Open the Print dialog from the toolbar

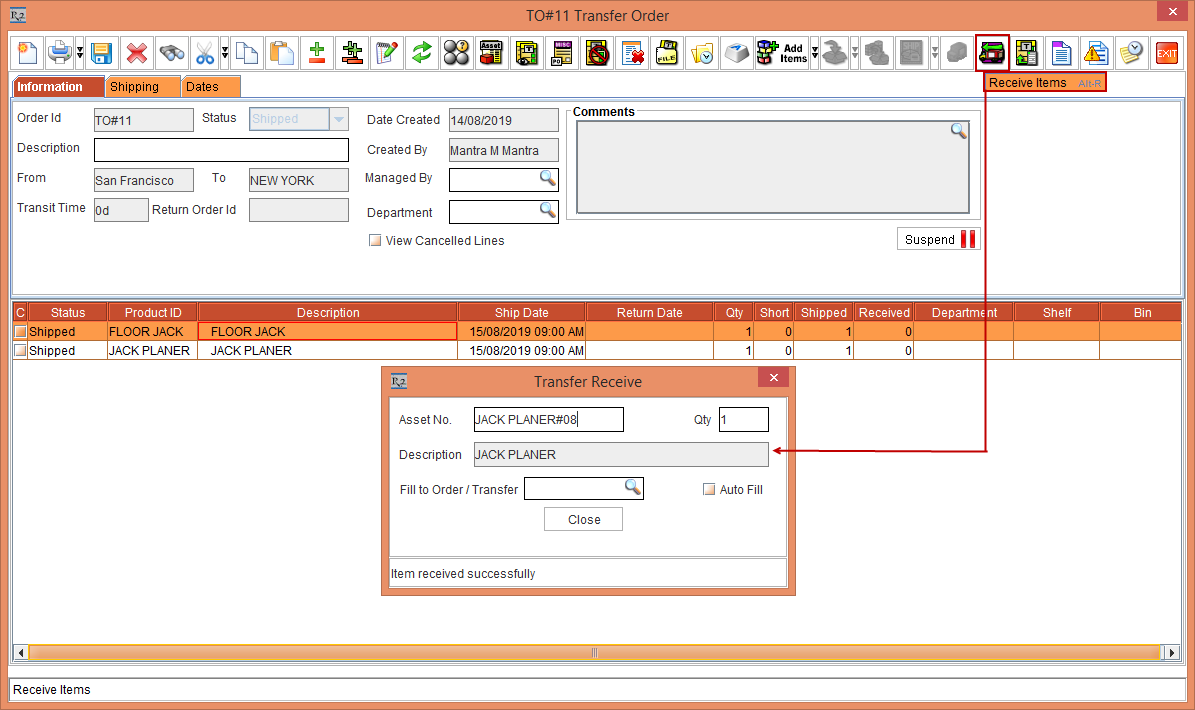[58, 53]
